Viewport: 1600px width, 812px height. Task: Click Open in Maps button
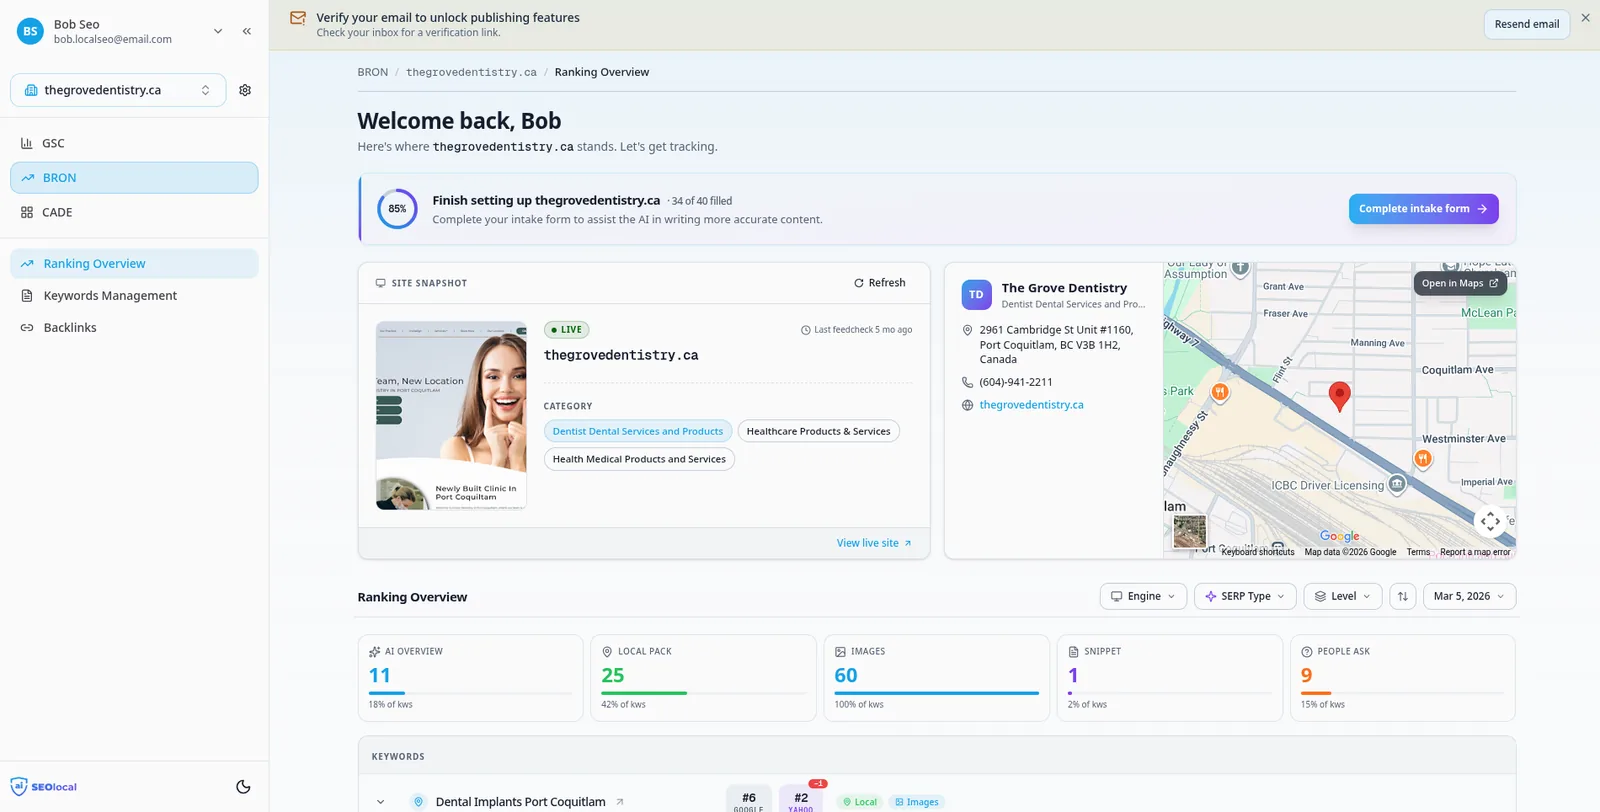[x=1459, y=283]
